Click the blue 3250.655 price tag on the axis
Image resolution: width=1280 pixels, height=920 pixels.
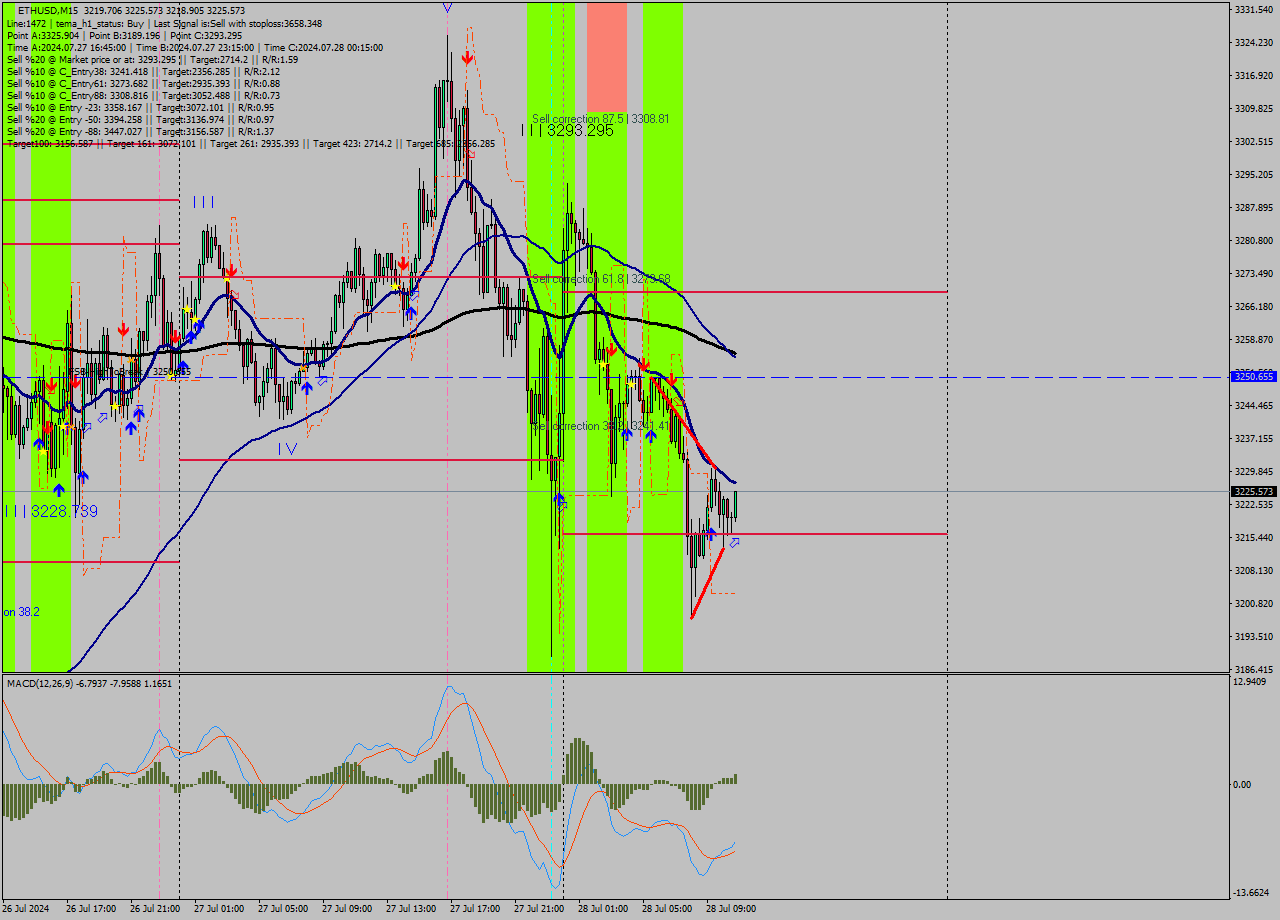coord(1254,376)
